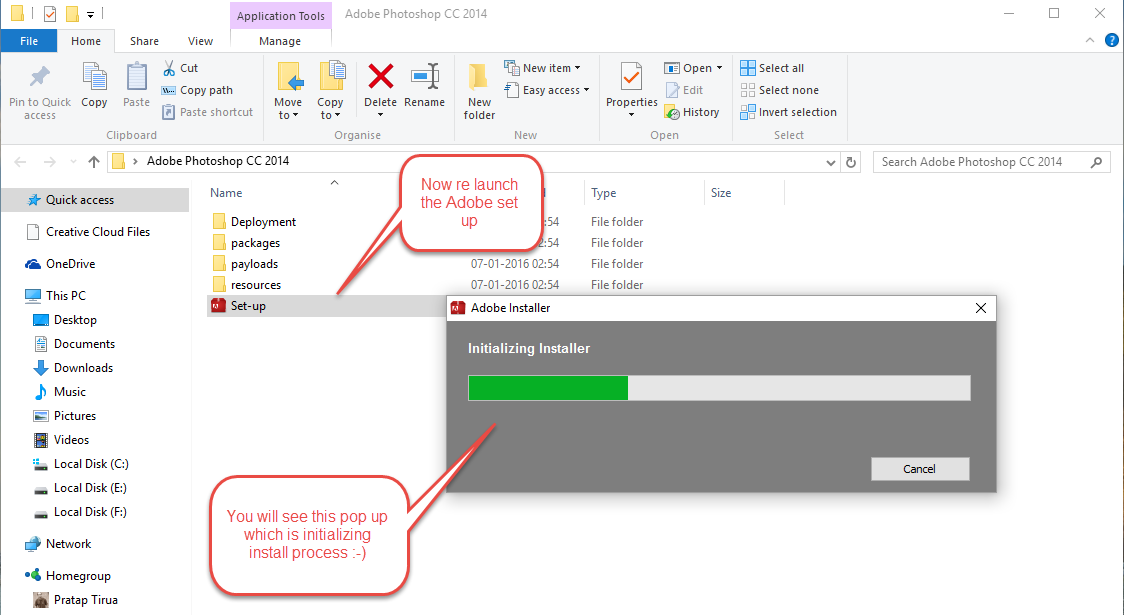Open the Easy access dropdown

click(x=547, y=90)
